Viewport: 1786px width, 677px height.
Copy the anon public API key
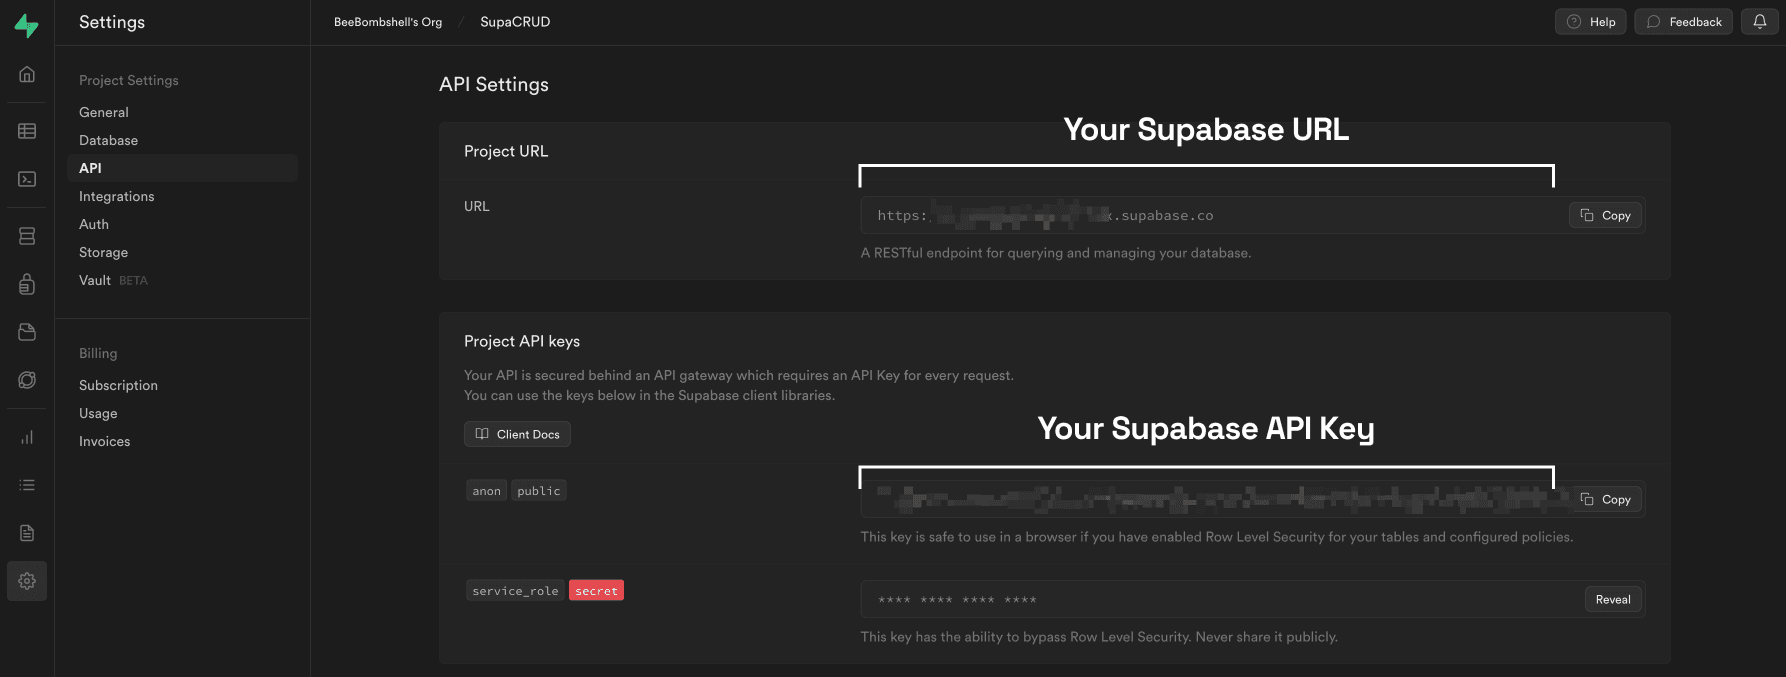(1605, 500)
